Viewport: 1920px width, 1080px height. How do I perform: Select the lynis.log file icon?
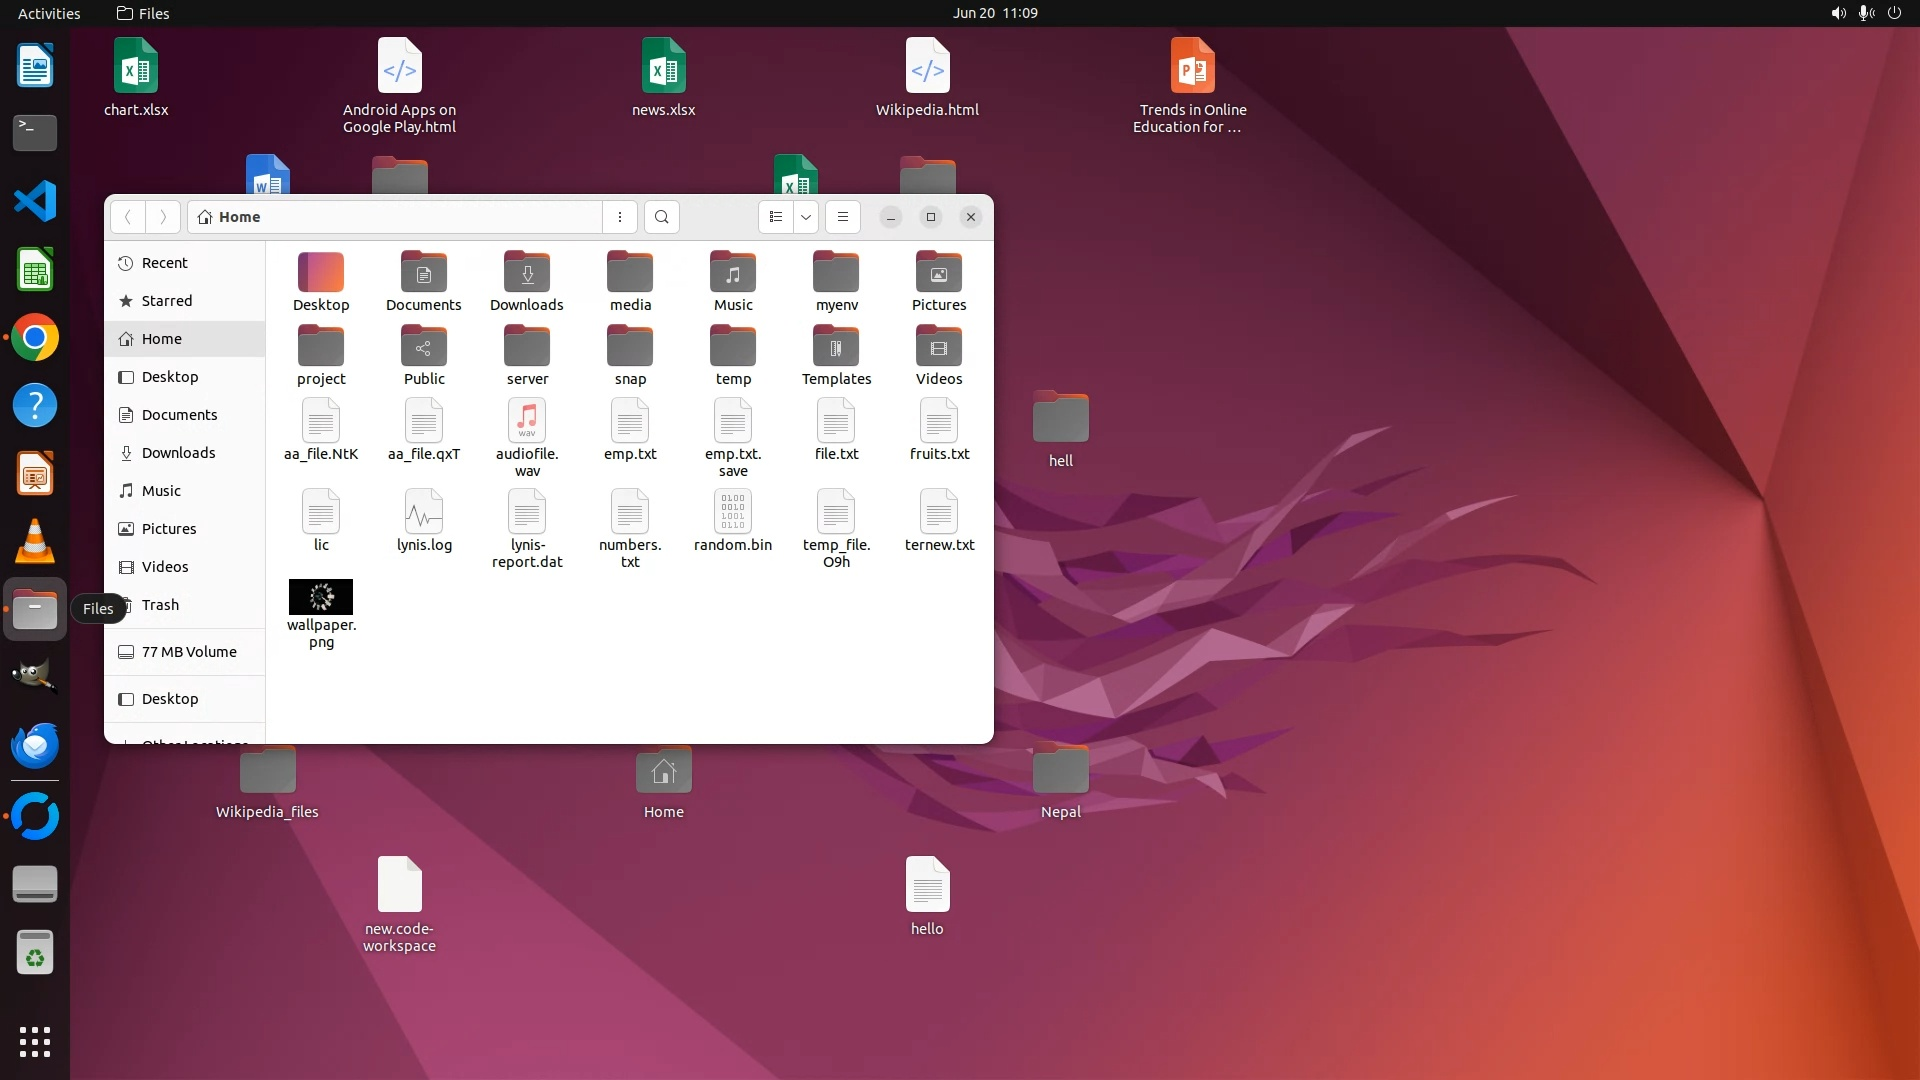coord(424,512)
